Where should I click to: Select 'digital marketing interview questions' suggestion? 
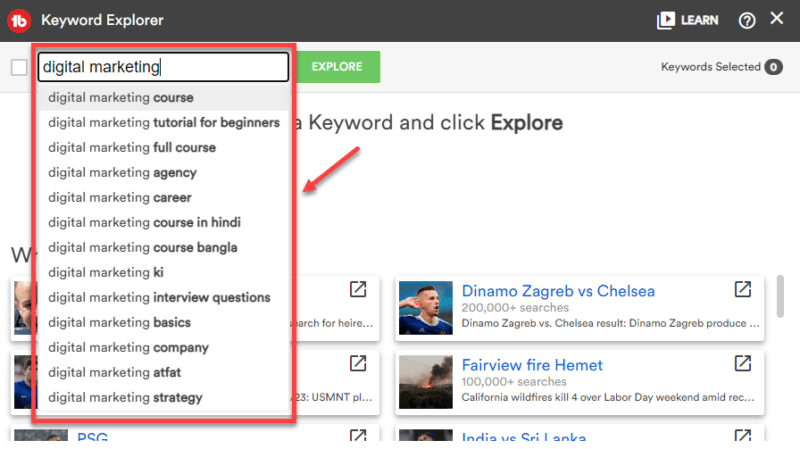[159, 298]
